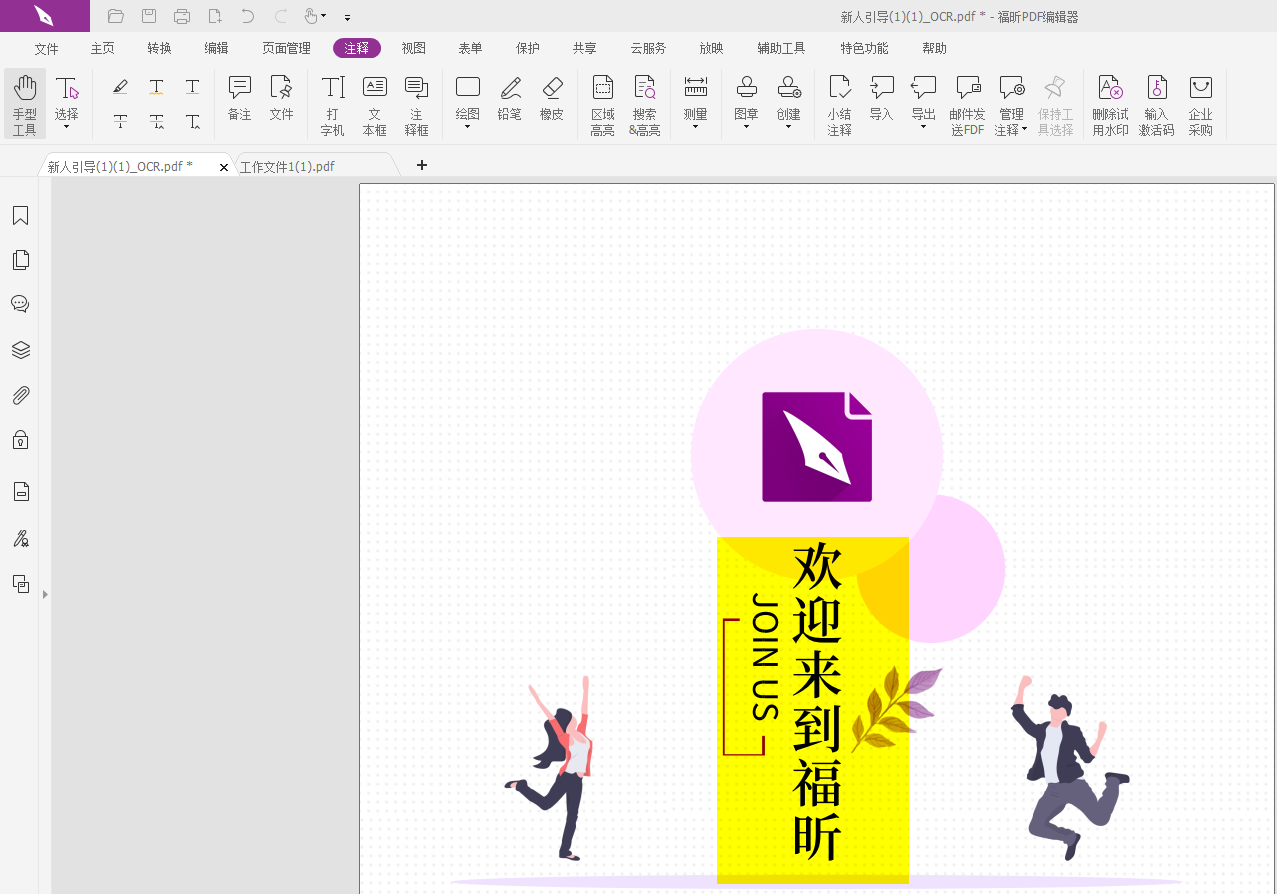Open the bookmarks panel in the sidebar
The width and height of the screenshot is (1277, 894).
[20, 215]
